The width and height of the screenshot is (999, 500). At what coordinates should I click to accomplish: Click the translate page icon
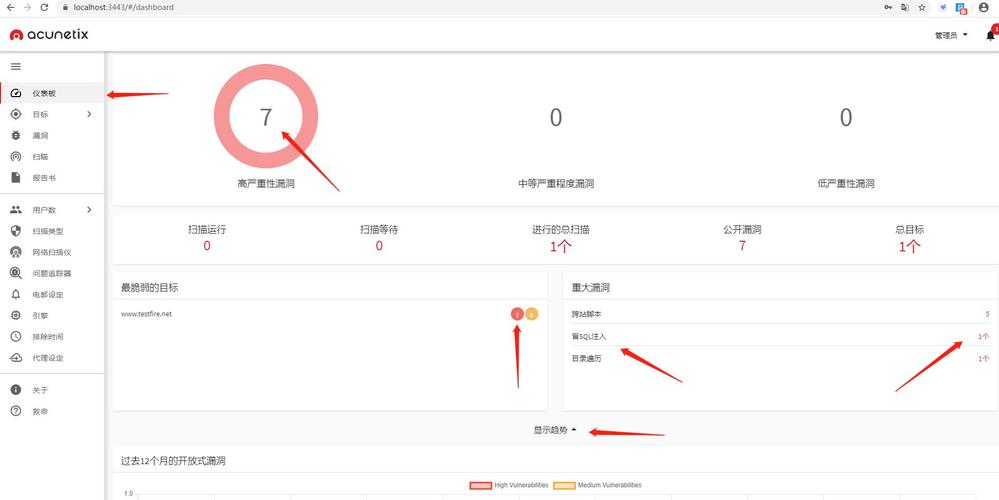905,7
